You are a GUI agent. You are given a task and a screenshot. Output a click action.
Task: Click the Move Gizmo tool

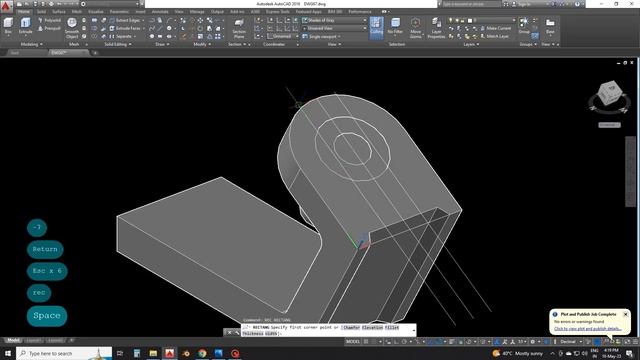click(416, 28)
